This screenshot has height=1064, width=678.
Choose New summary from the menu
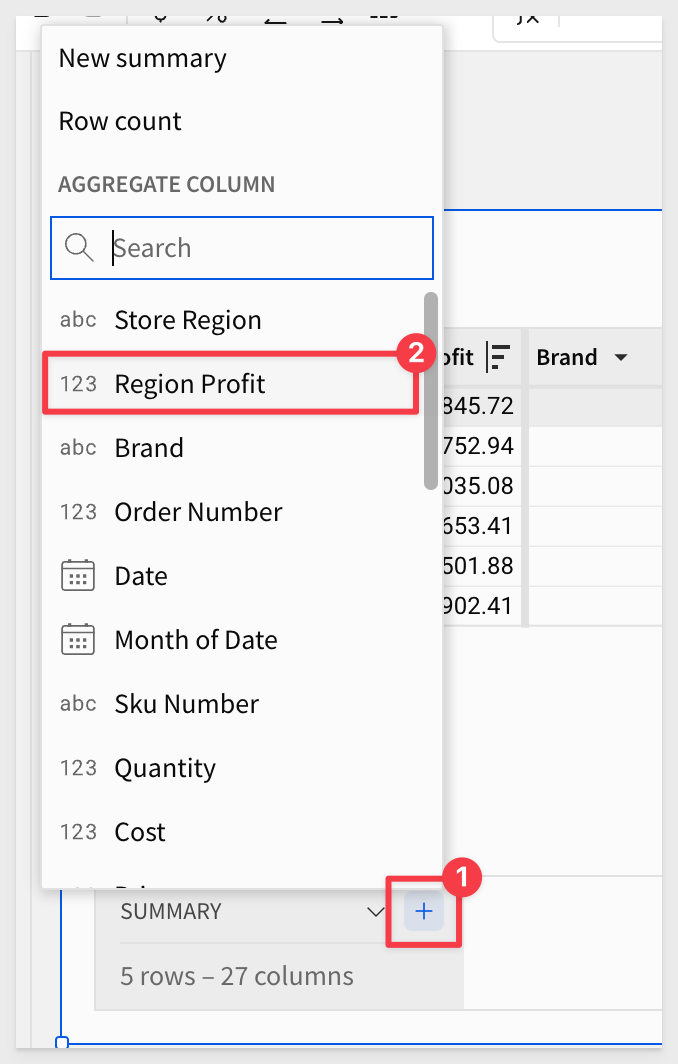[143, 58]
